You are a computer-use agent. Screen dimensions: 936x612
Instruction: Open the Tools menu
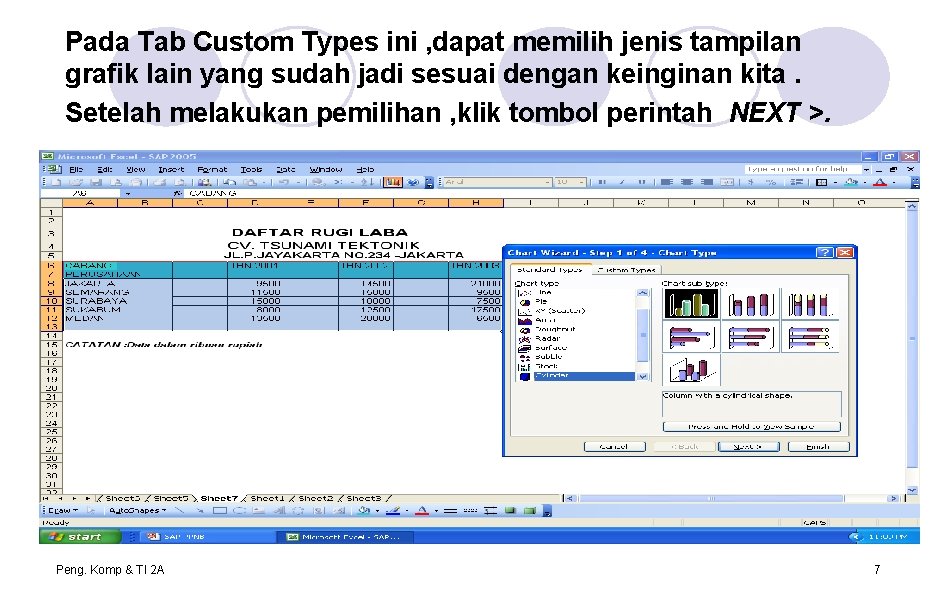tap(251, 170)
